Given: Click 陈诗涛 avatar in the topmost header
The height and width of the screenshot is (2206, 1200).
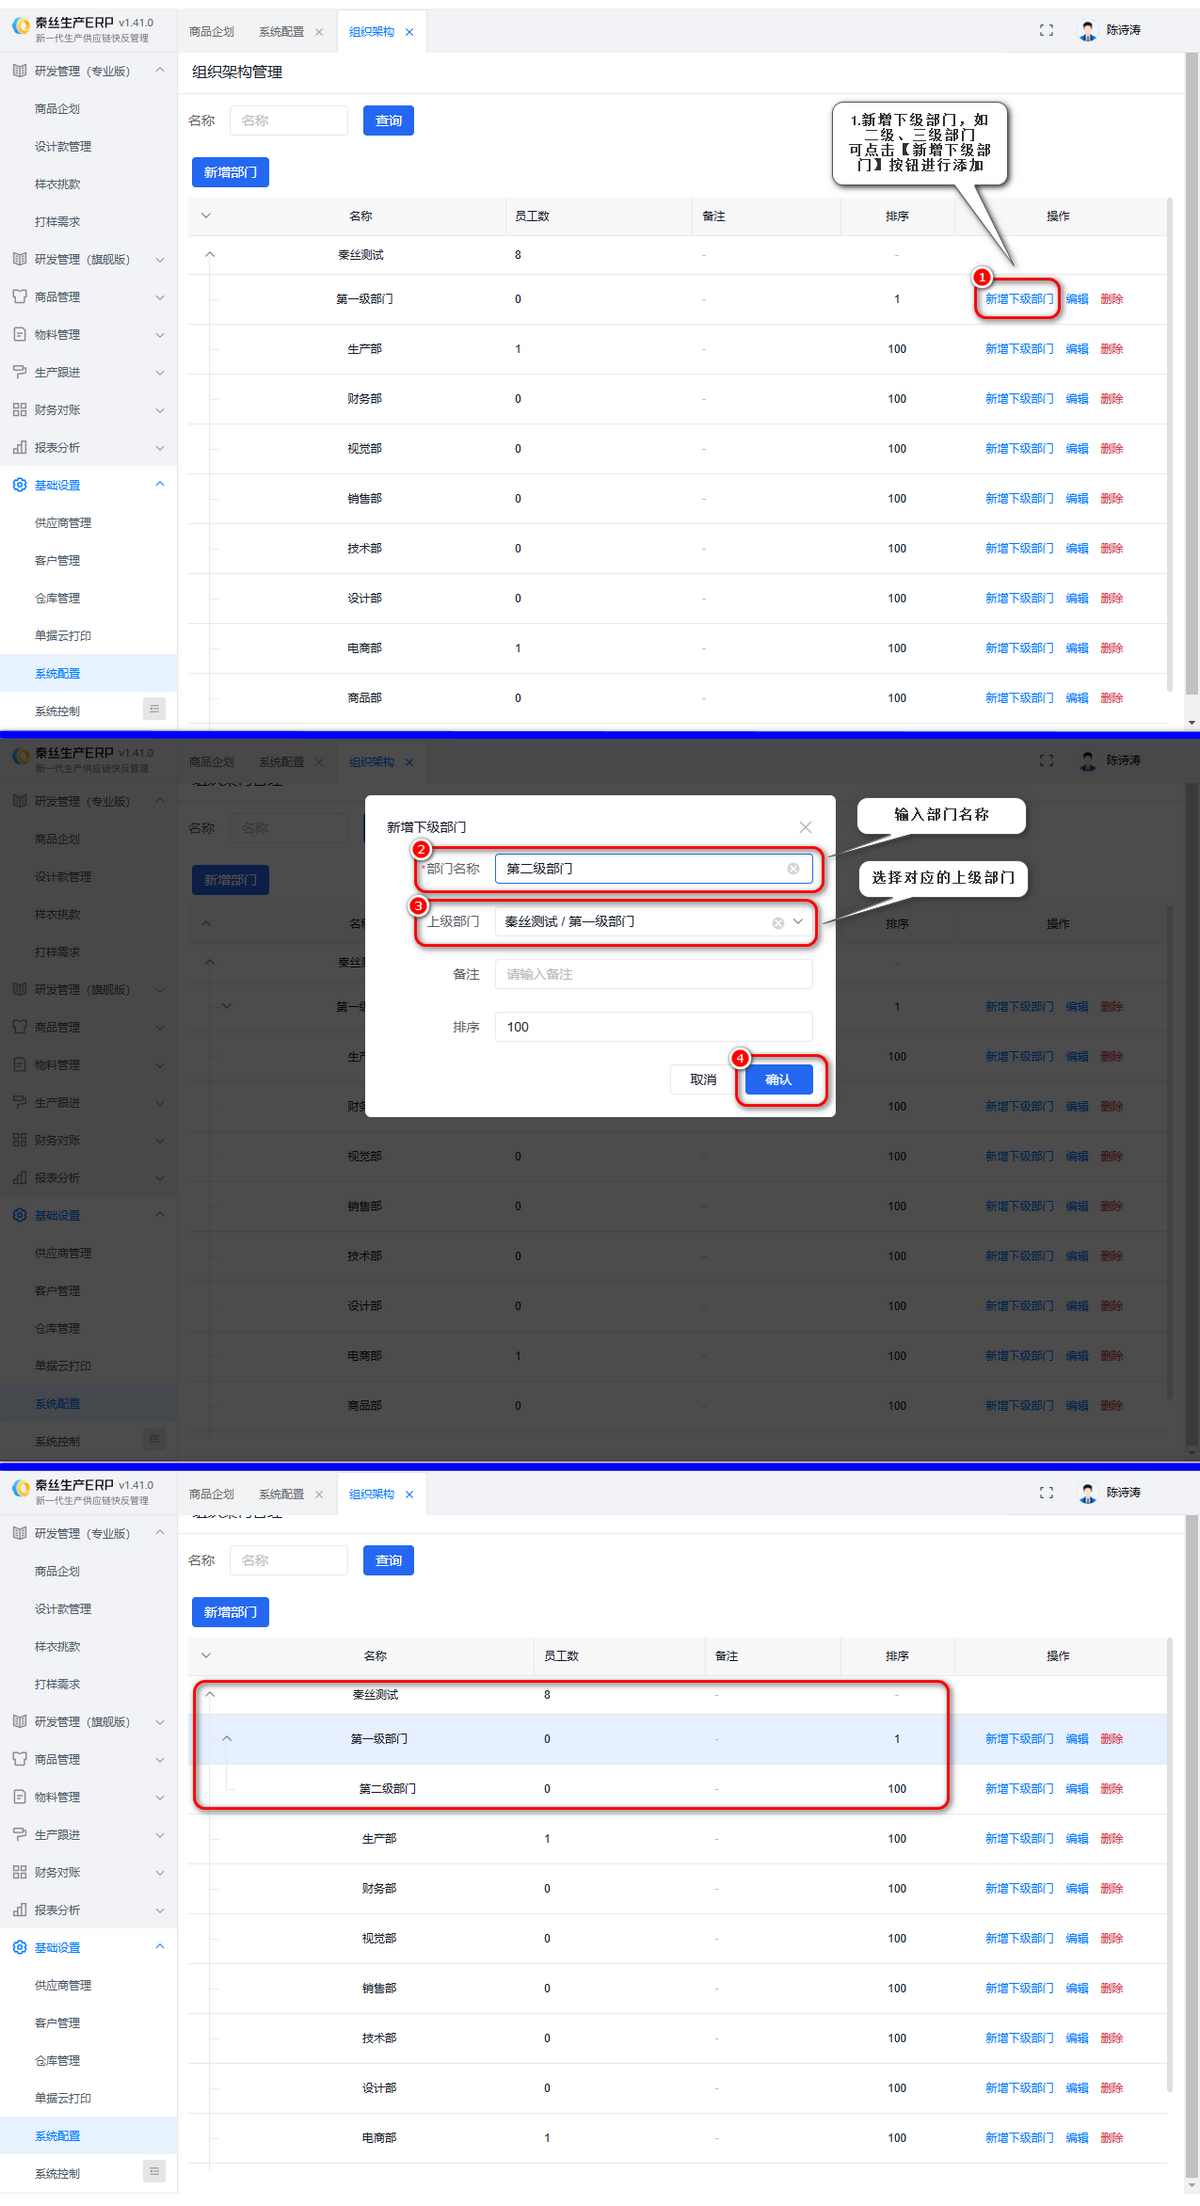Looking at the screenshot, I should [x=1087, y=31].
